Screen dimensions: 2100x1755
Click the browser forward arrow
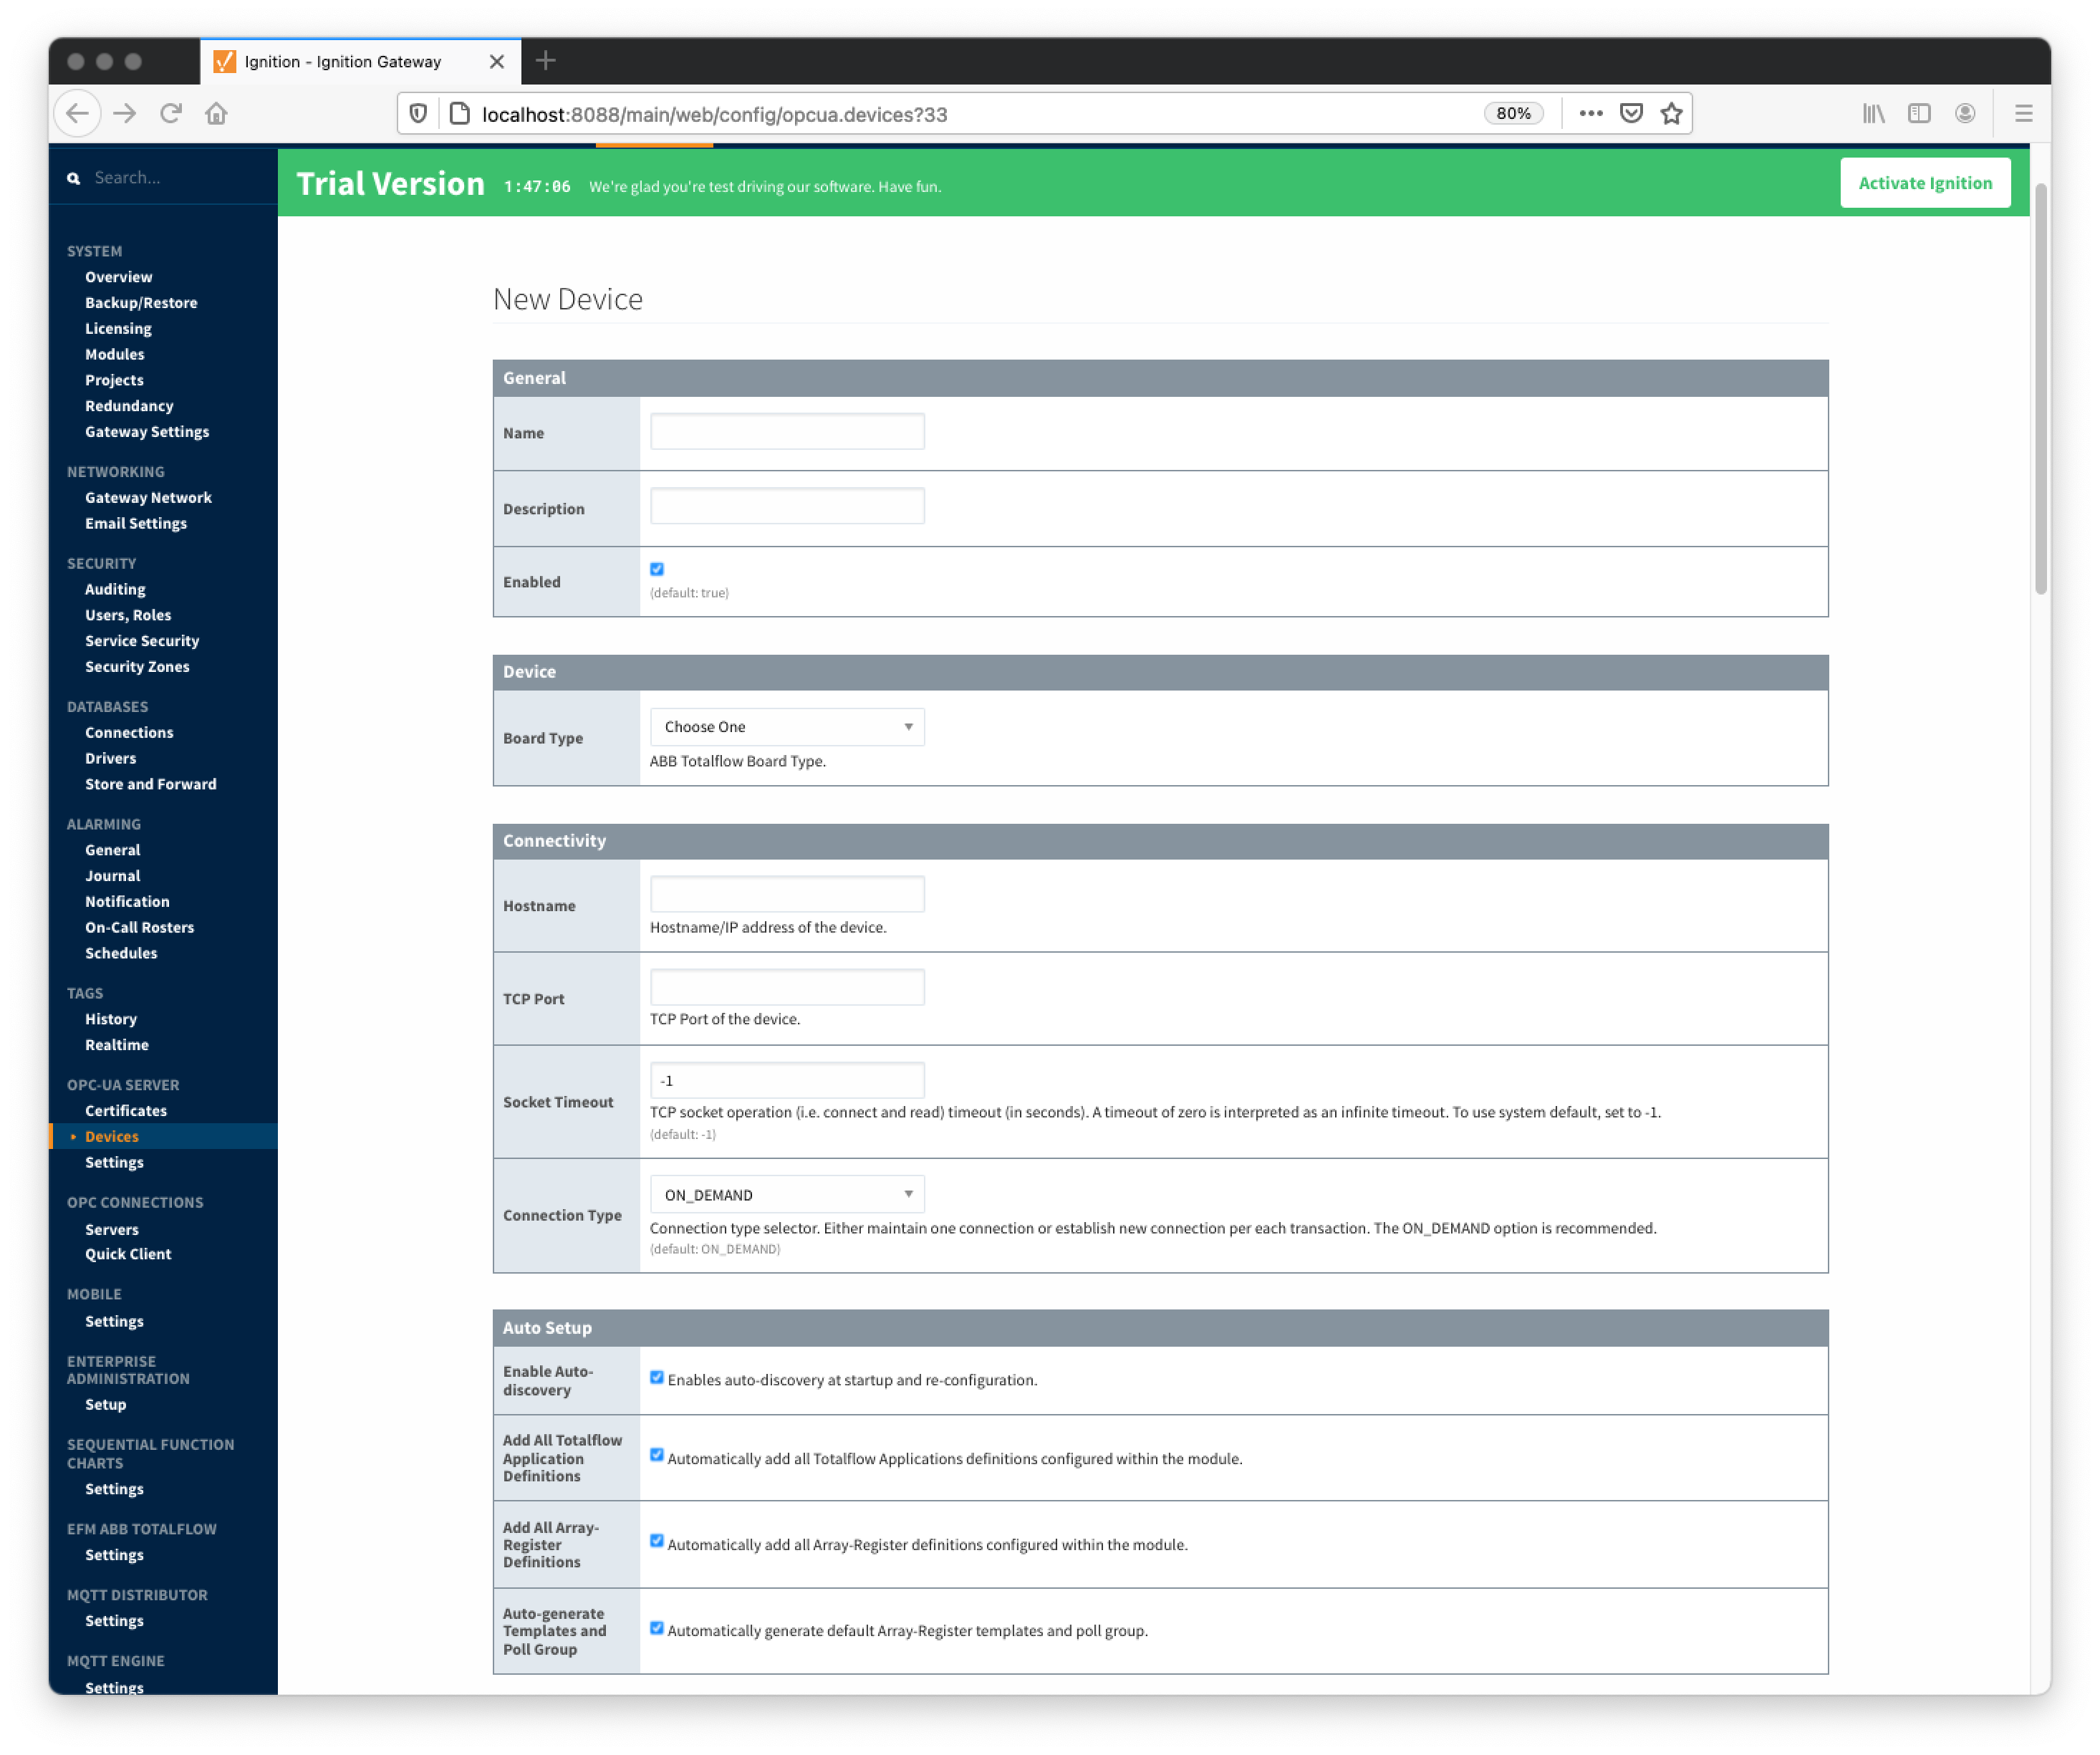click(124, 113)
